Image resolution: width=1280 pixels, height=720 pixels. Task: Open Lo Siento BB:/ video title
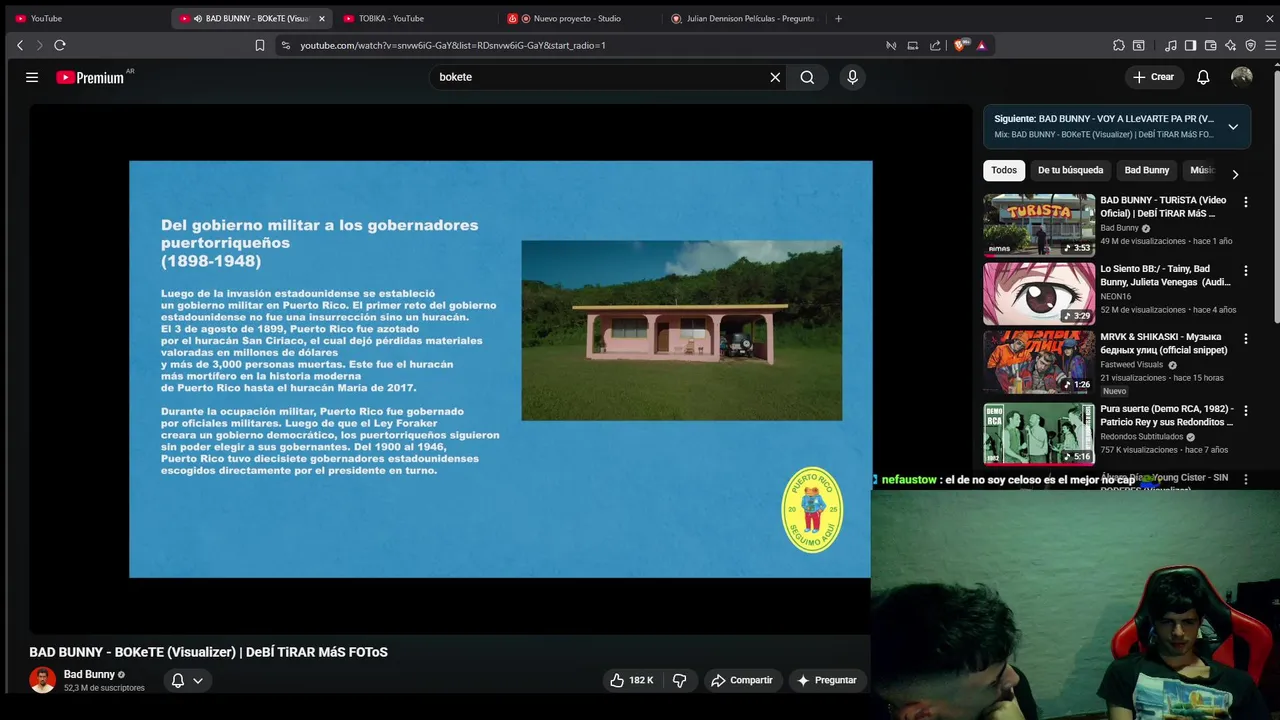pyautogui.click(x=1166, y=275)
